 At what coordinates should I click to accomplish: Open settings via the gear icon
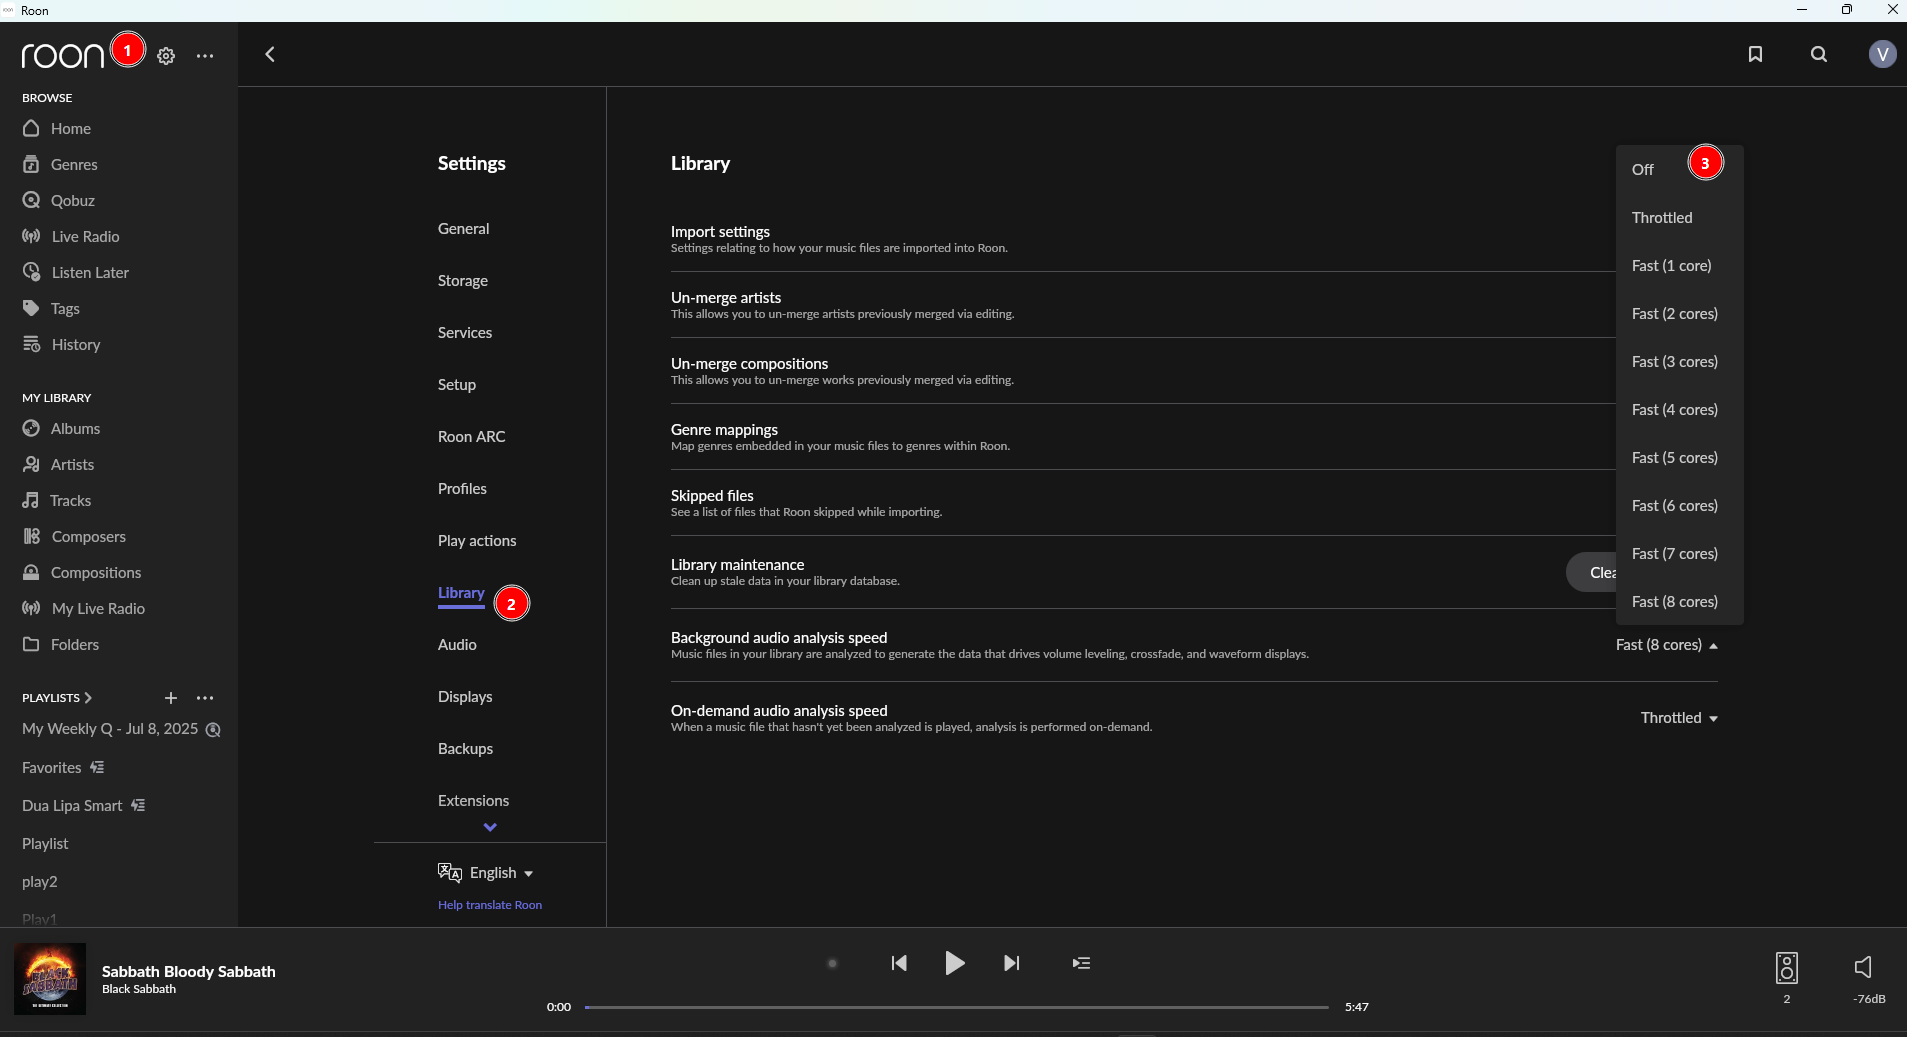pyautogui.click(x=166, y=56)
